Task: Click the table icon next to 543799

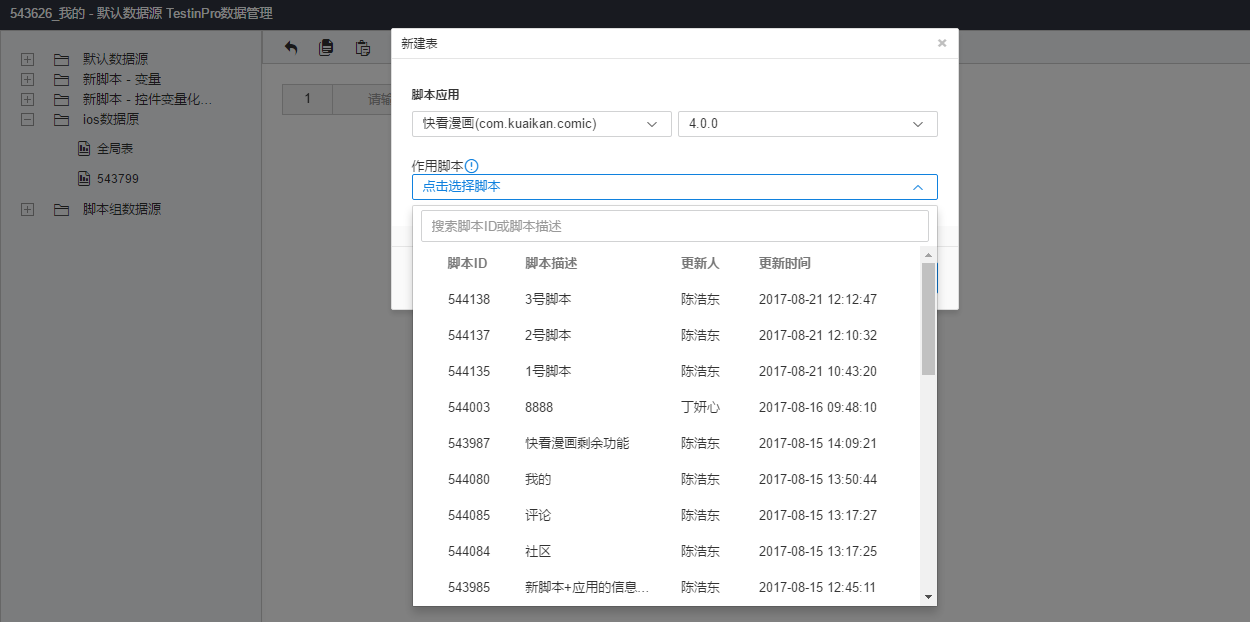Action: (84, 179)
